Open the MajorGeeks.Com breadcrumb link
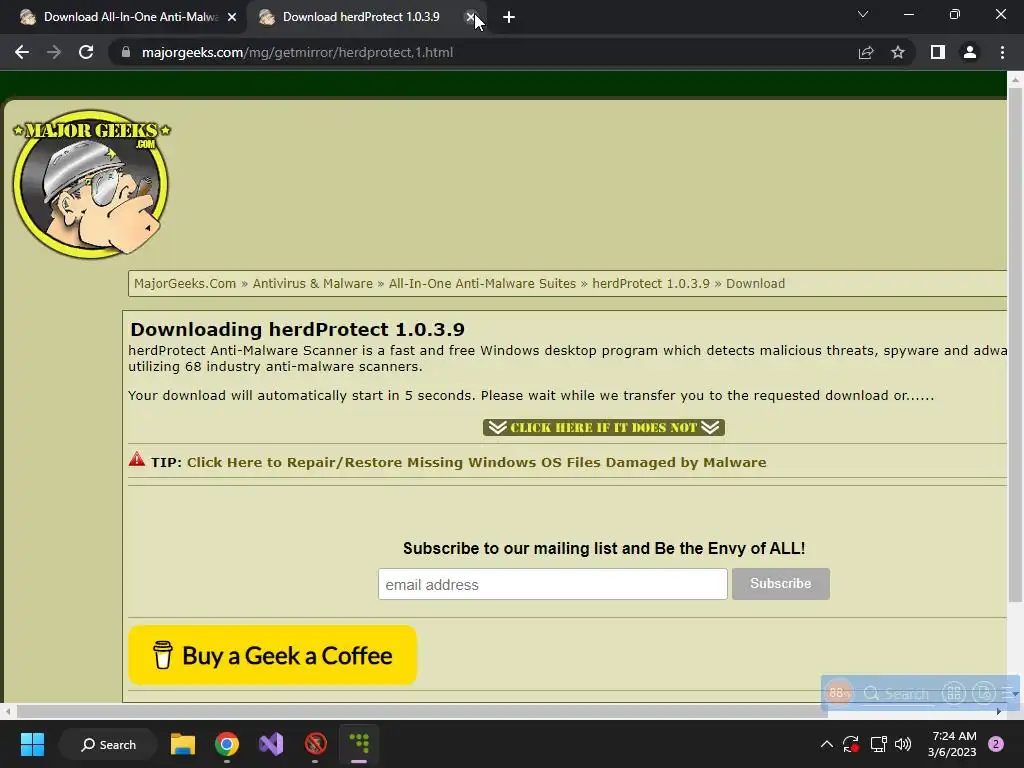Viewport: 1024px width, 768px height. click(185, 283)
